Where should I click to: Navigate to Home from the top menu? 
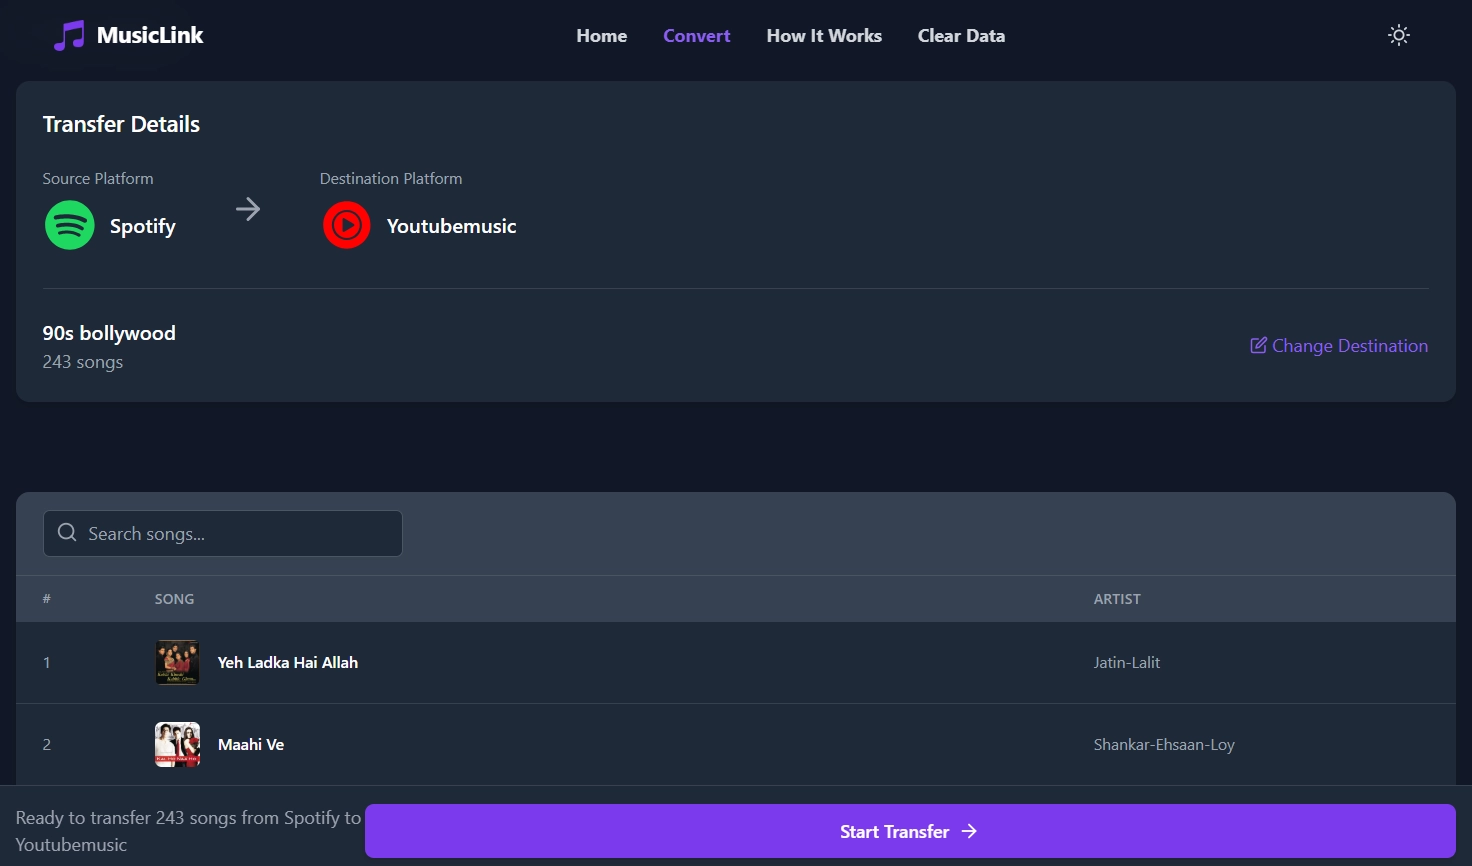click(x=600, y=35)
